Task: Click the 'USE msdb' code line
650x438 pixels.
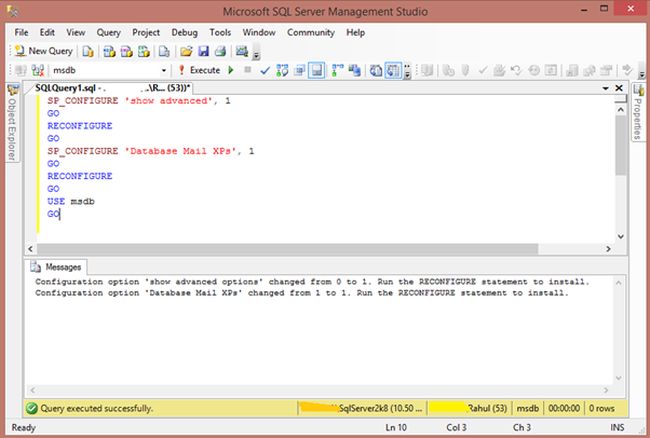Action: tap(71, 201)
